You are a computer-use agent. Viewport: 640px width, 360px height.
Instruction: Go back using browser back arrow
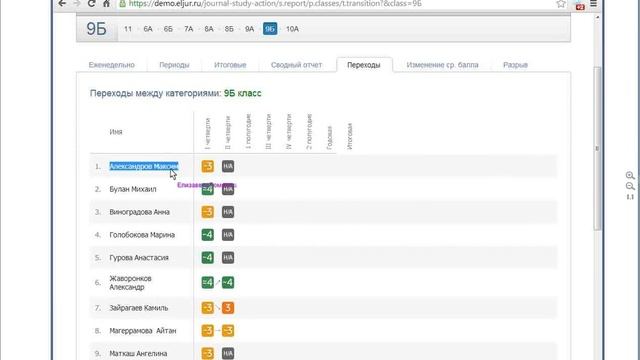[x=62, y=4]
